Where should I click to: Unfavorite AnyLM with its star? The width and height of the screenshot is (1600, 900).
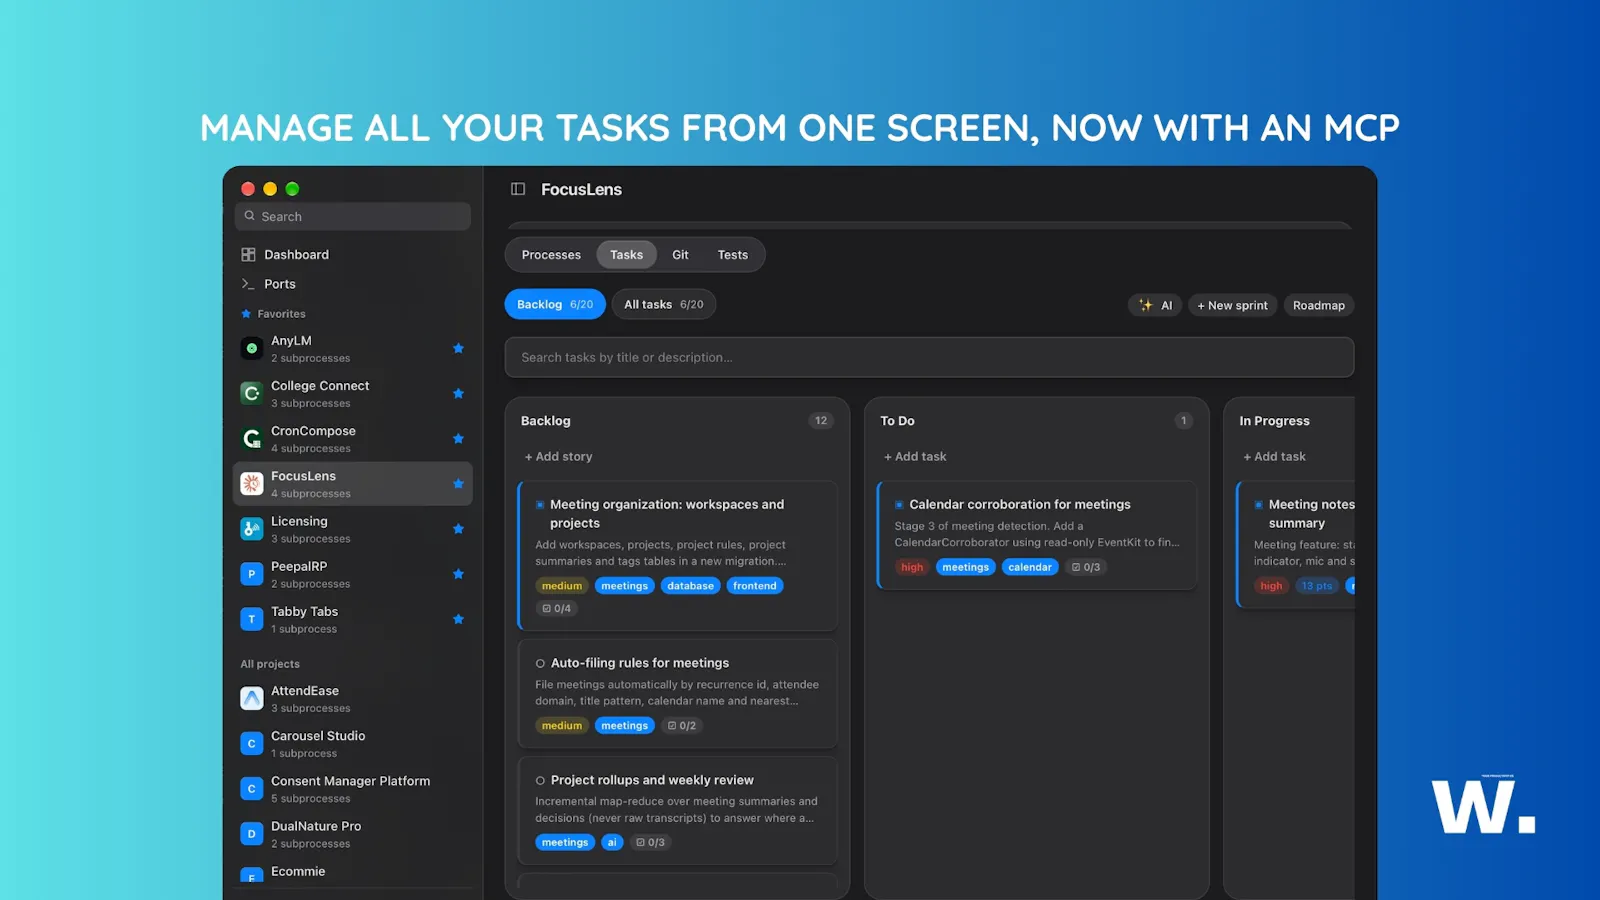(458, 348)
